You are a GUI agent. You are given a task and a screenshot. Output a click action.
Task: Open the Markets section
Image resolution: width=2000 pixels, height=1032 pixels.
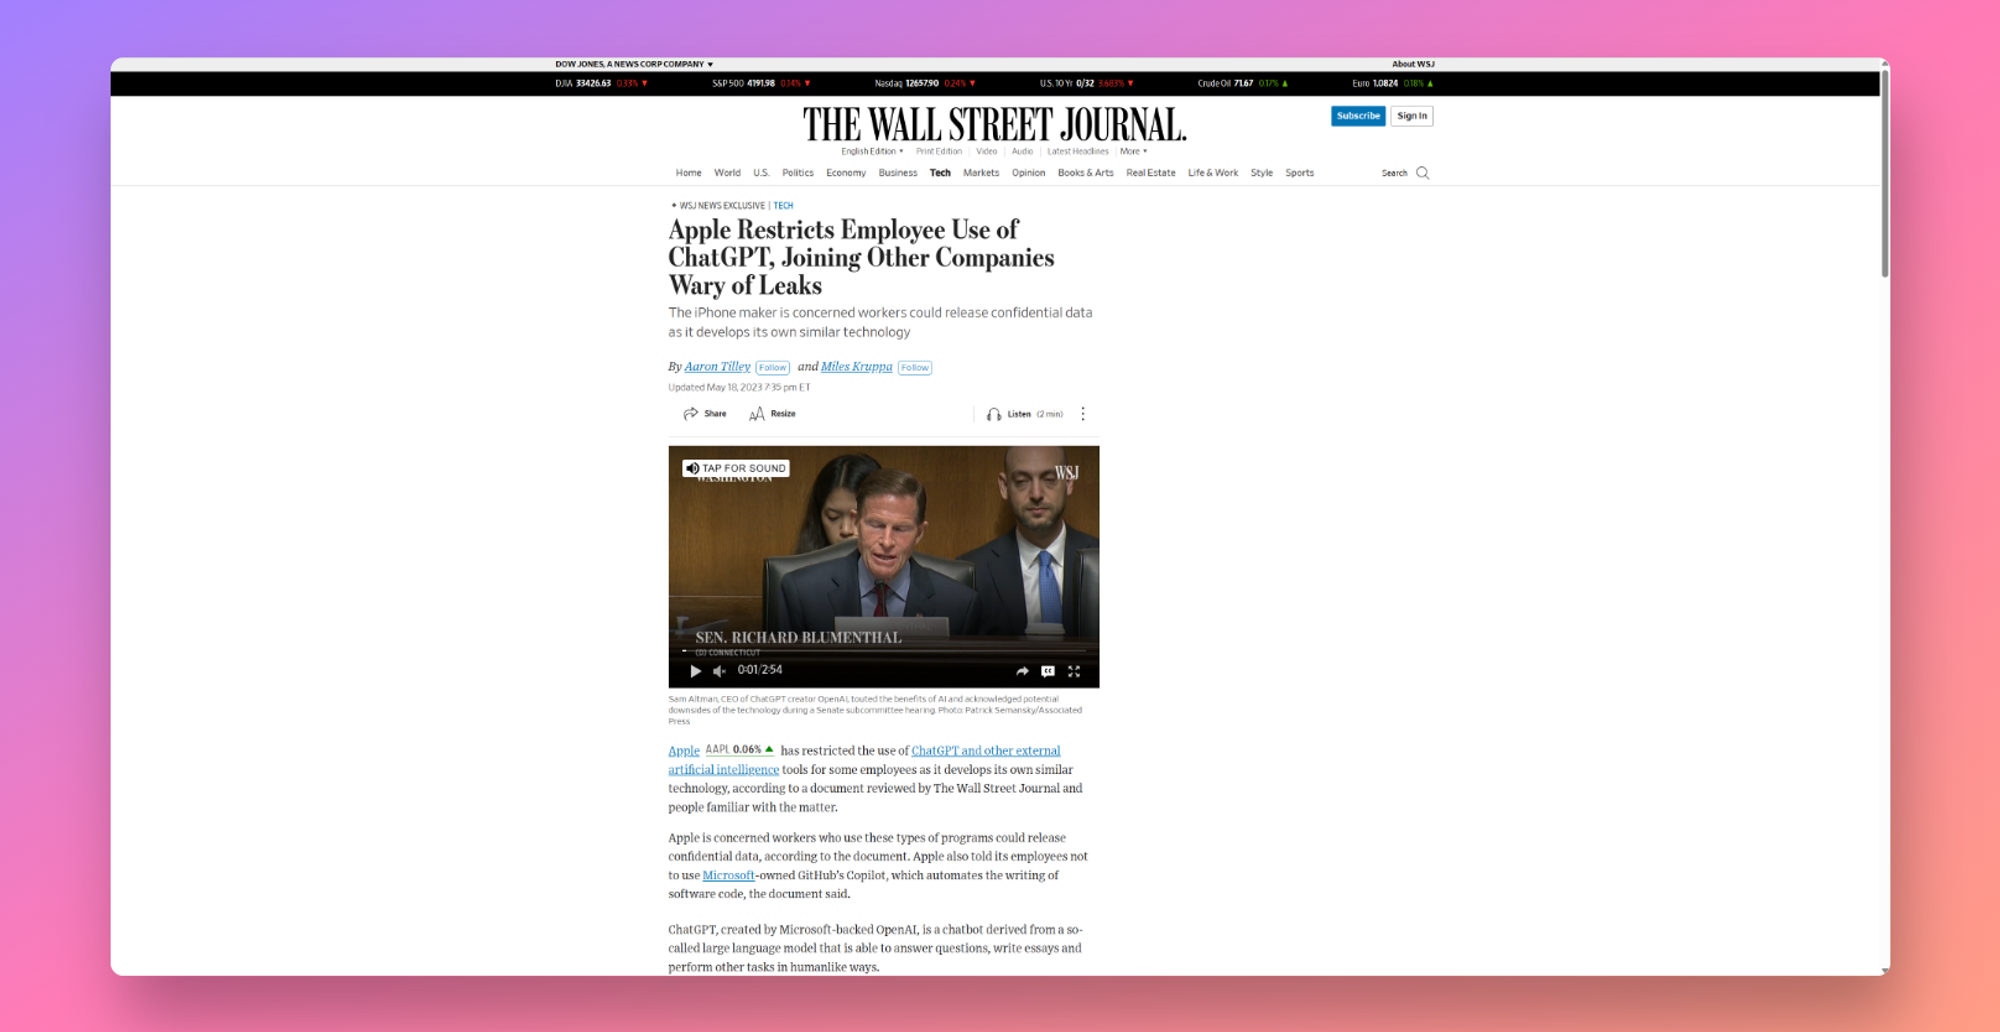981,173
